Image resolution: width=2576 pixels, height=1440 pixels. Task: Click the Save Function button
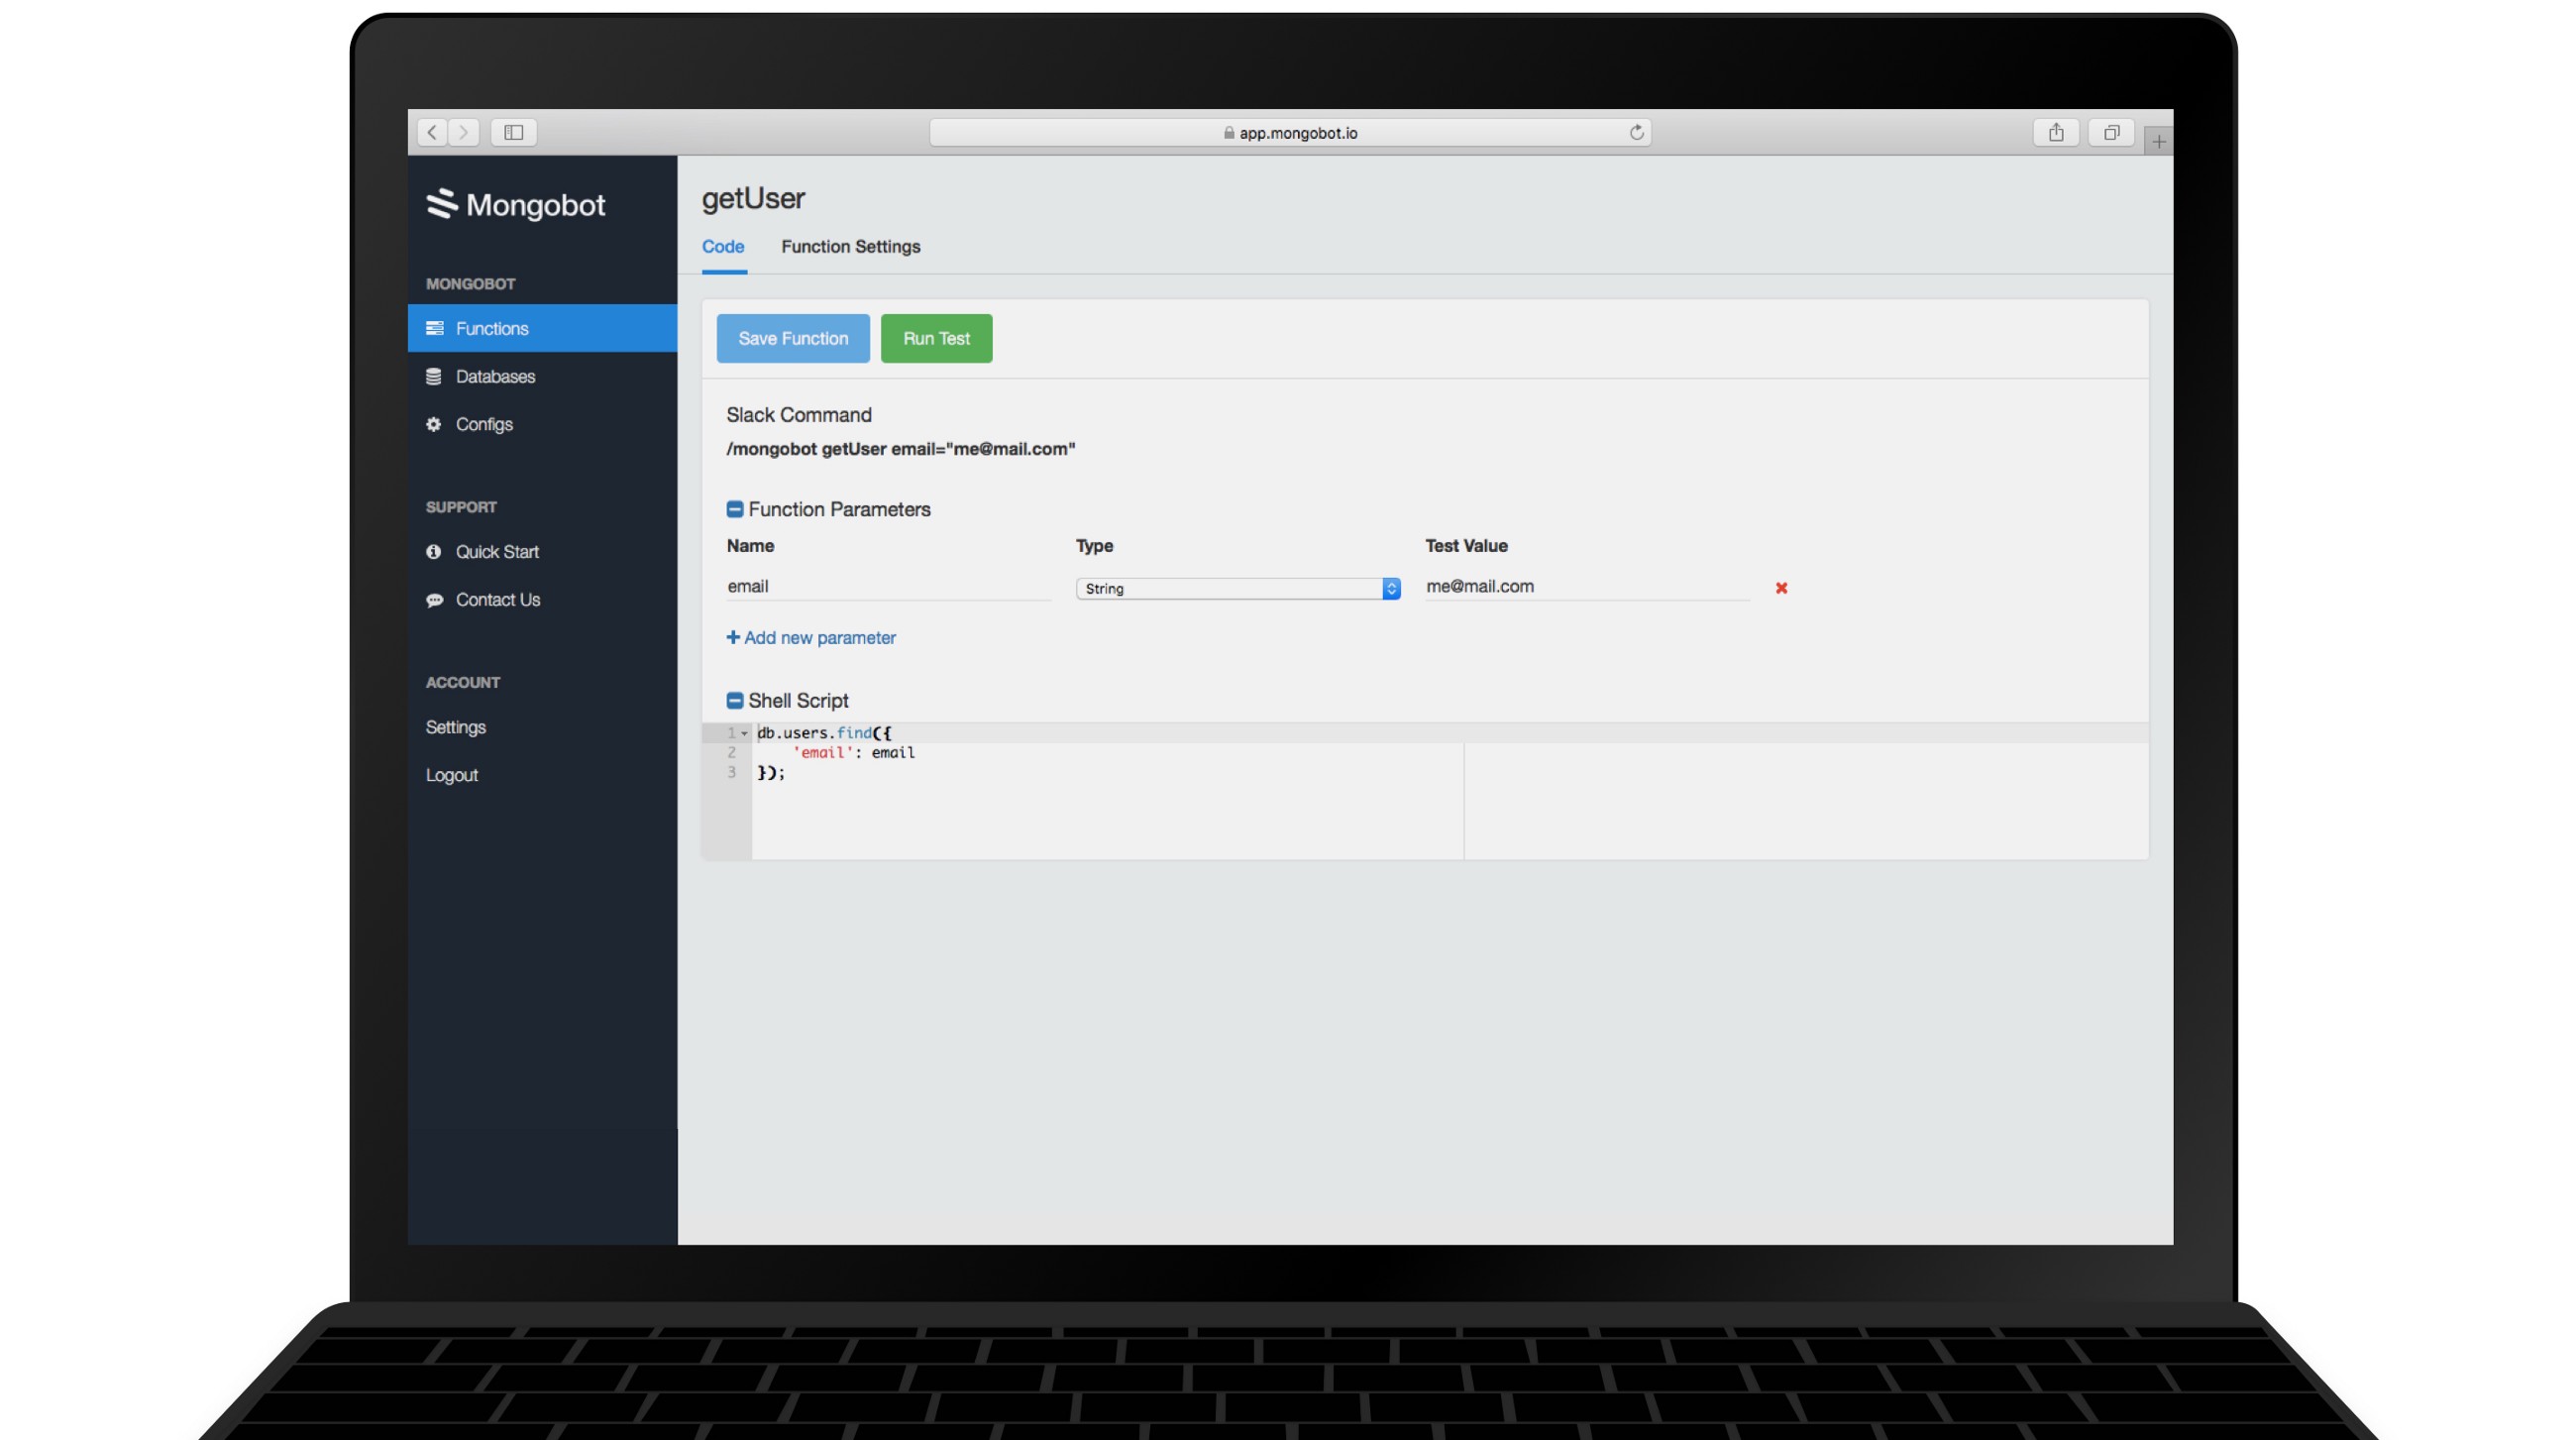792,338
